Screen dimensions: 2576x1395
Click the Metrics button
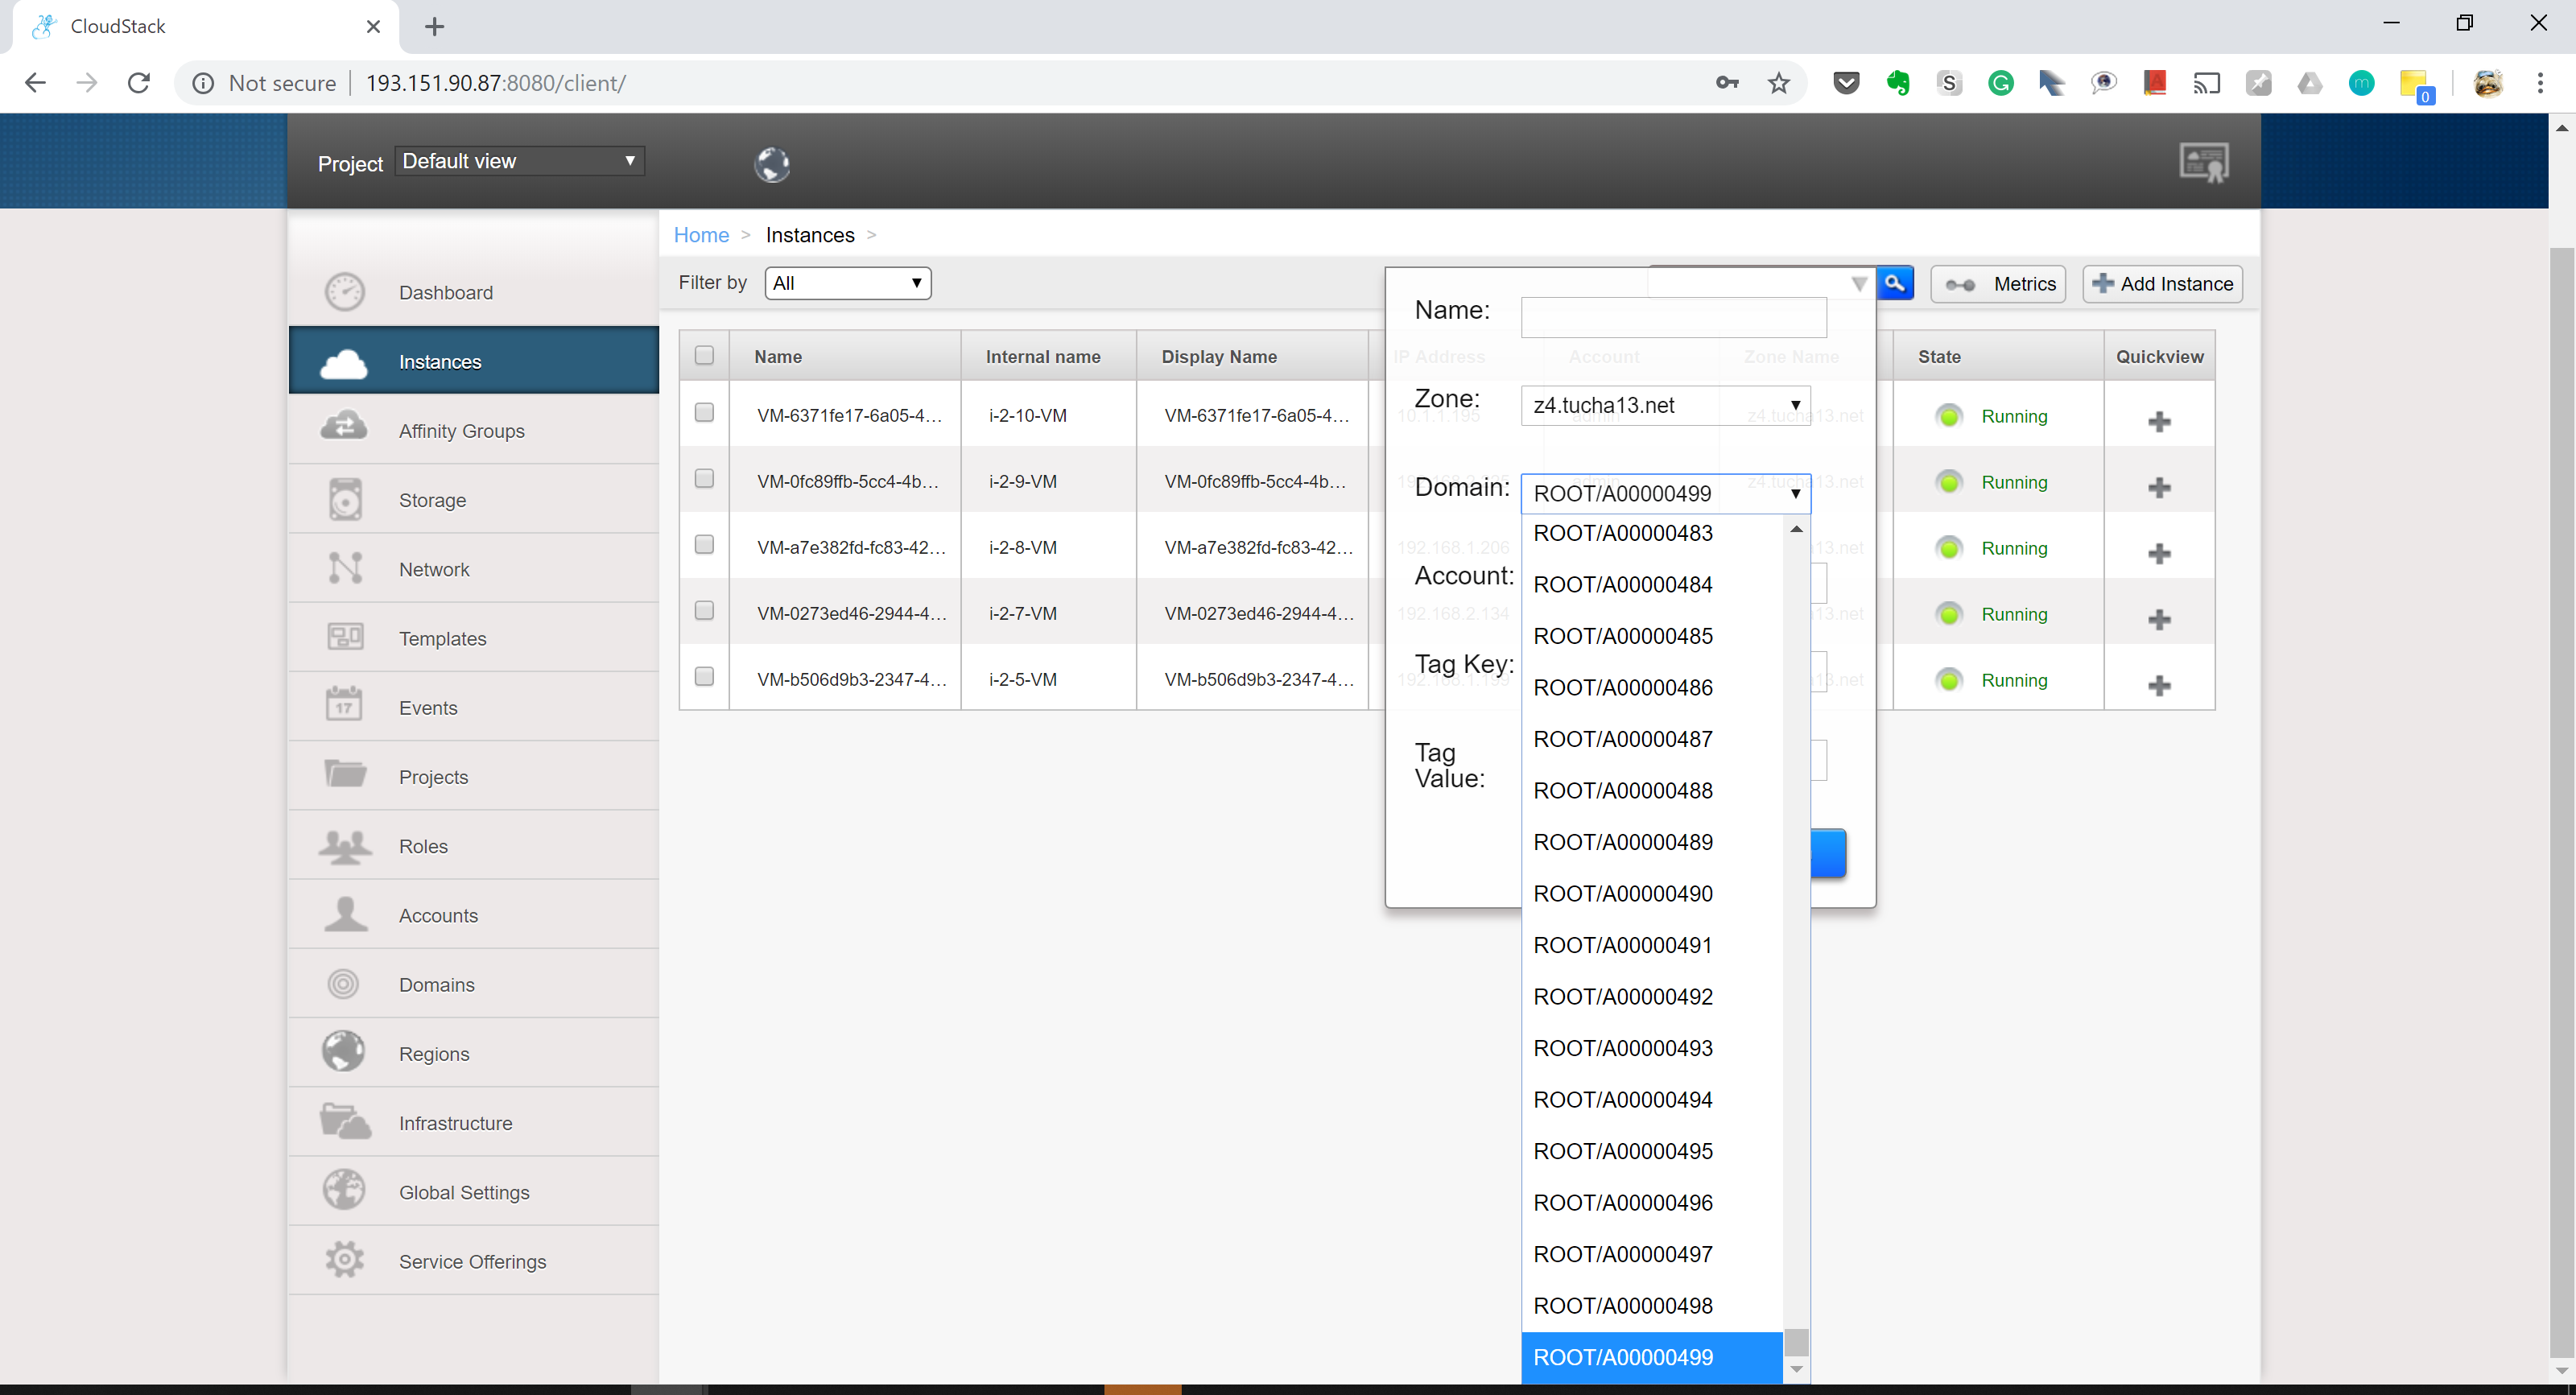pos(1997,284)
